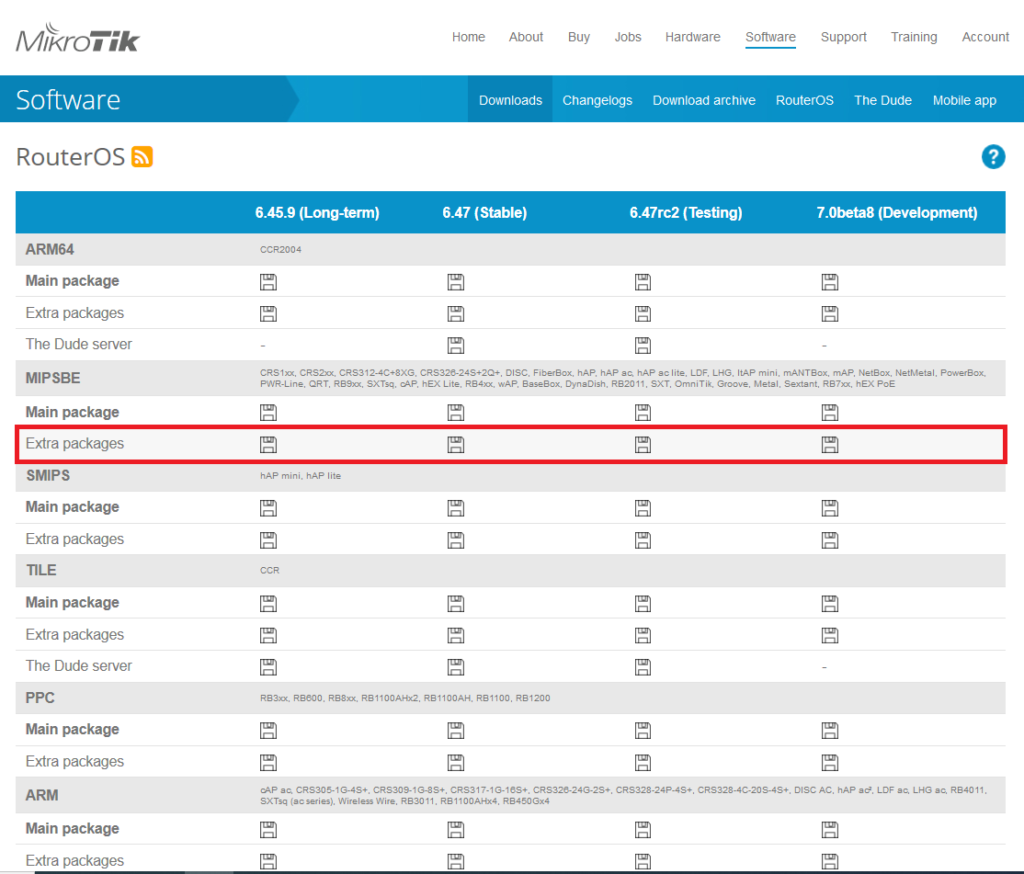Click the PPC section heading

40,698
